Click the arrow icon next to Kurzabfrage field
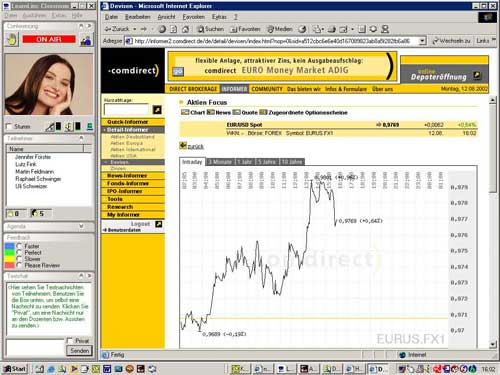 pyautogui.click(x=157, y=110)
